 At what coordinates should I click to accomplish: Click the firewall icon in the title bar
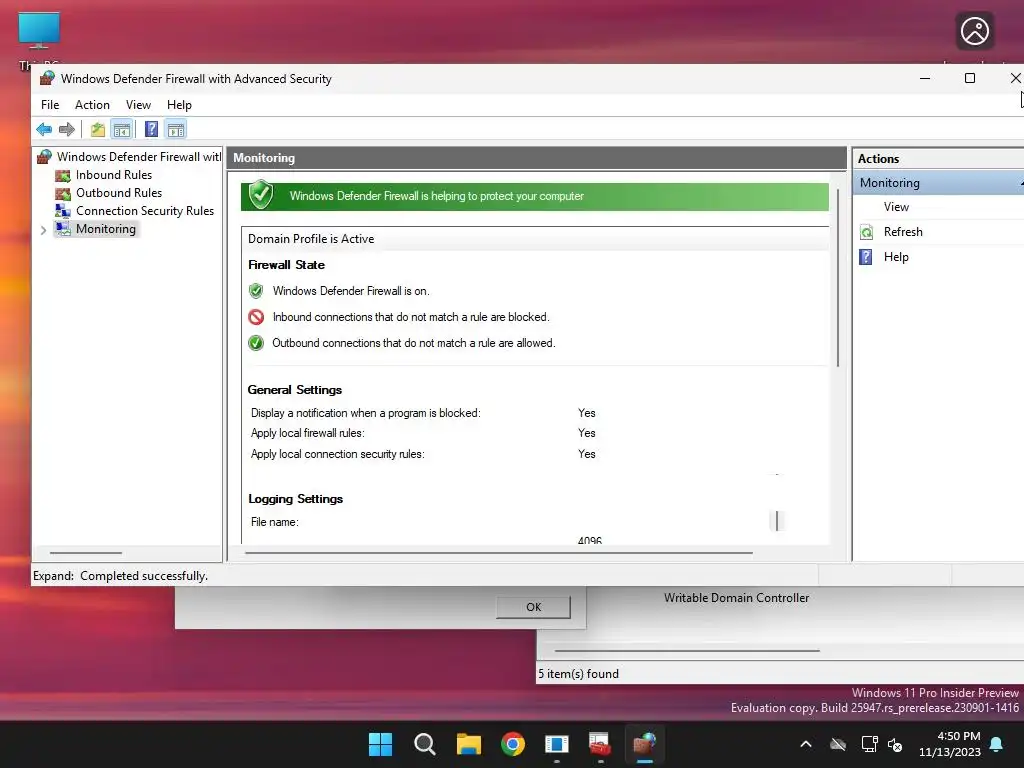[46, 78]
